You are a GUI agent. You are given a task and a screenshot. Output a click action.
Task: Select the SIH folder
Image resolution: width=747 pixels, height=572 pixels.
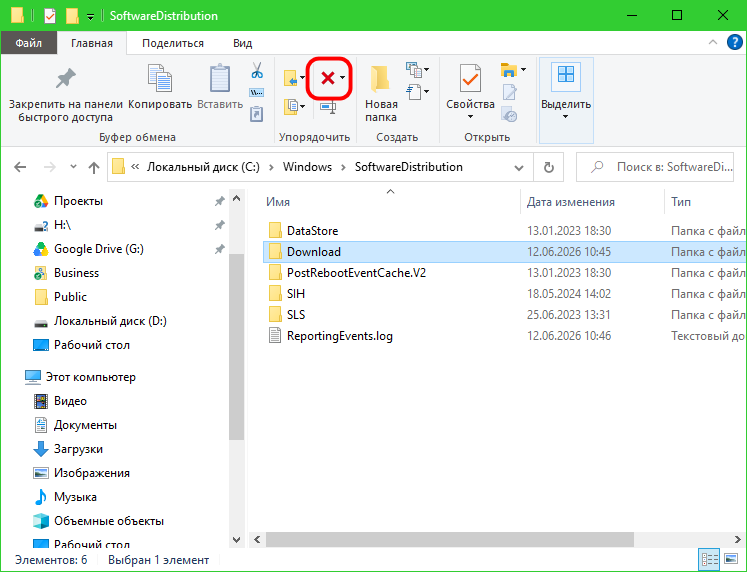(x=296, y=293)
